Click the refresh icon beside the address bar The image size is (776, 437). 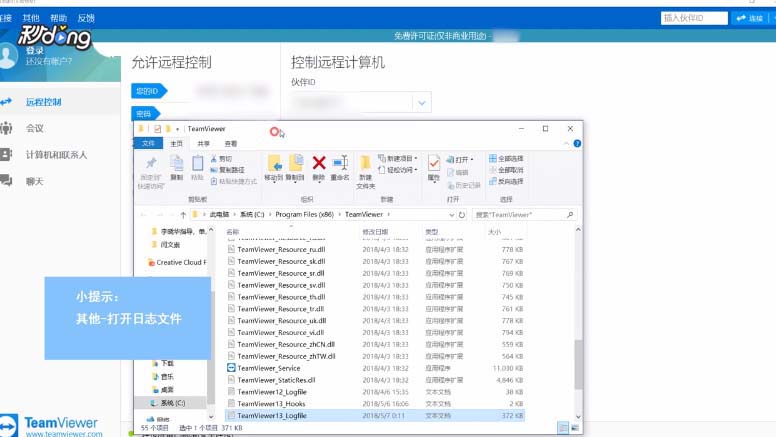[x=462, y=215]
